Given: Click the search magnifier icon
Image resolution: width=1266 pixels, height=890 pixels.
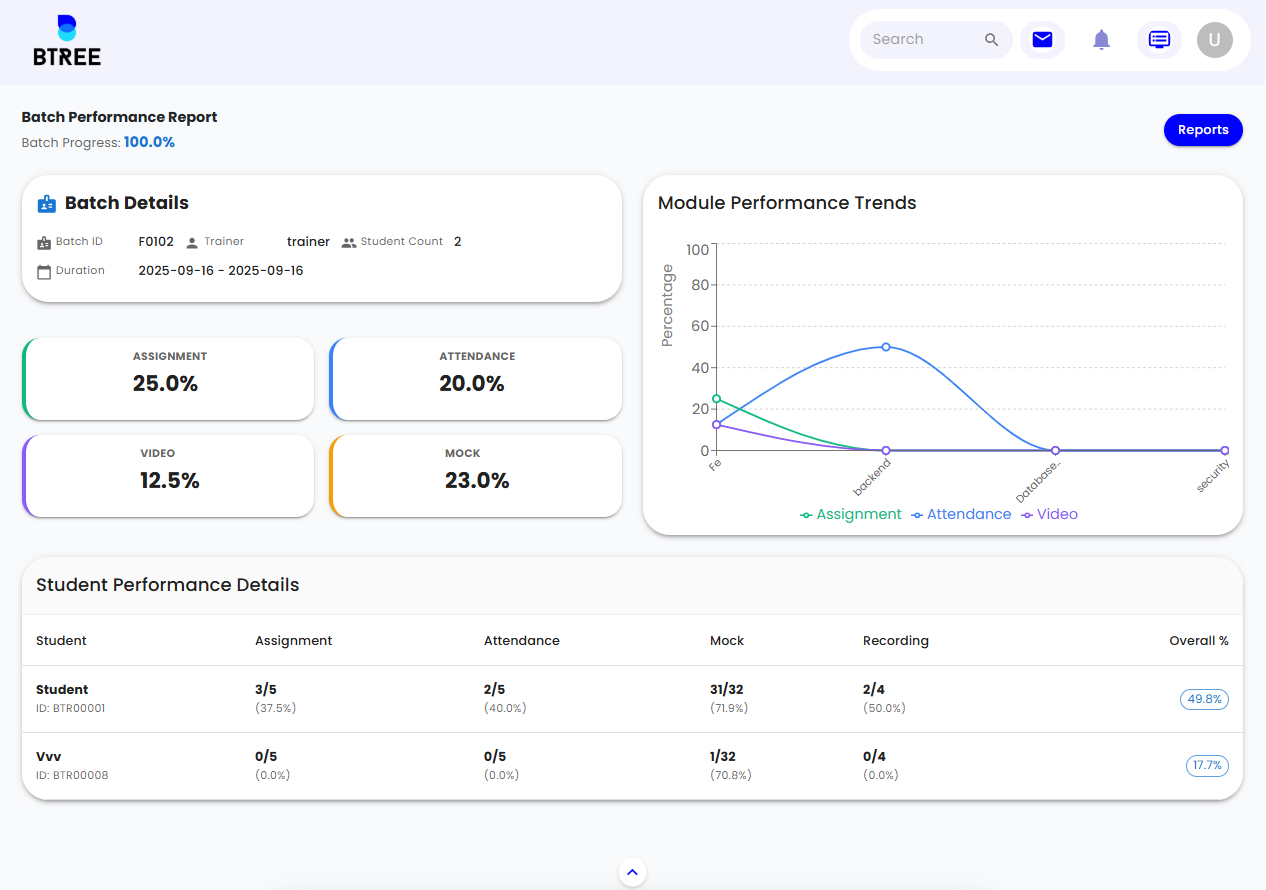Looking at the screenshot, I should pos(992,40).
